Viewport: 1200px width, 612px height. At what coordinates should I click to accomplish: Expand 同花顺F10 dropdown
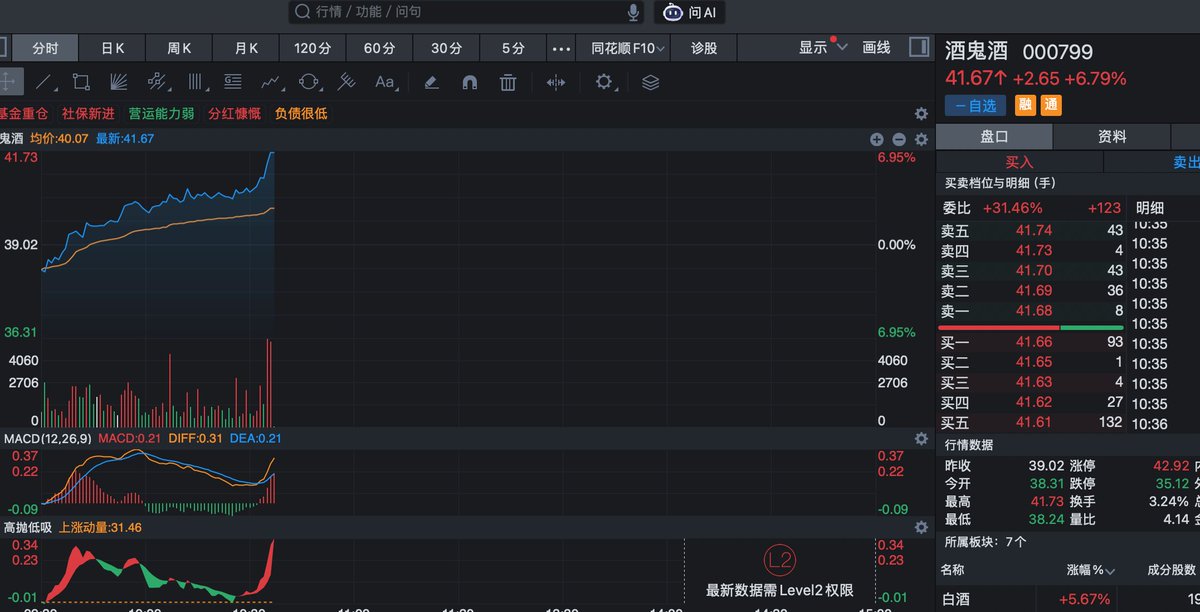coord(628,48)
